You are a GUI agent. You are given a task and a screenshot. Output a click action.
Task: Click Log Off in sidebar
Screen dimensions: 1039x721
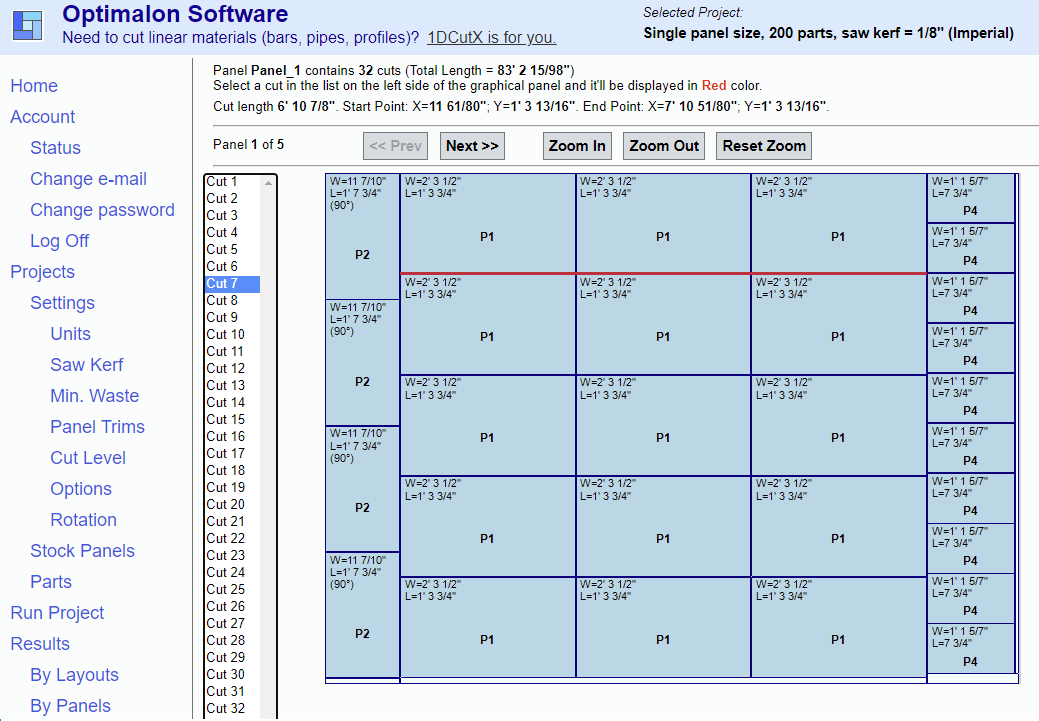coord(59,241)
